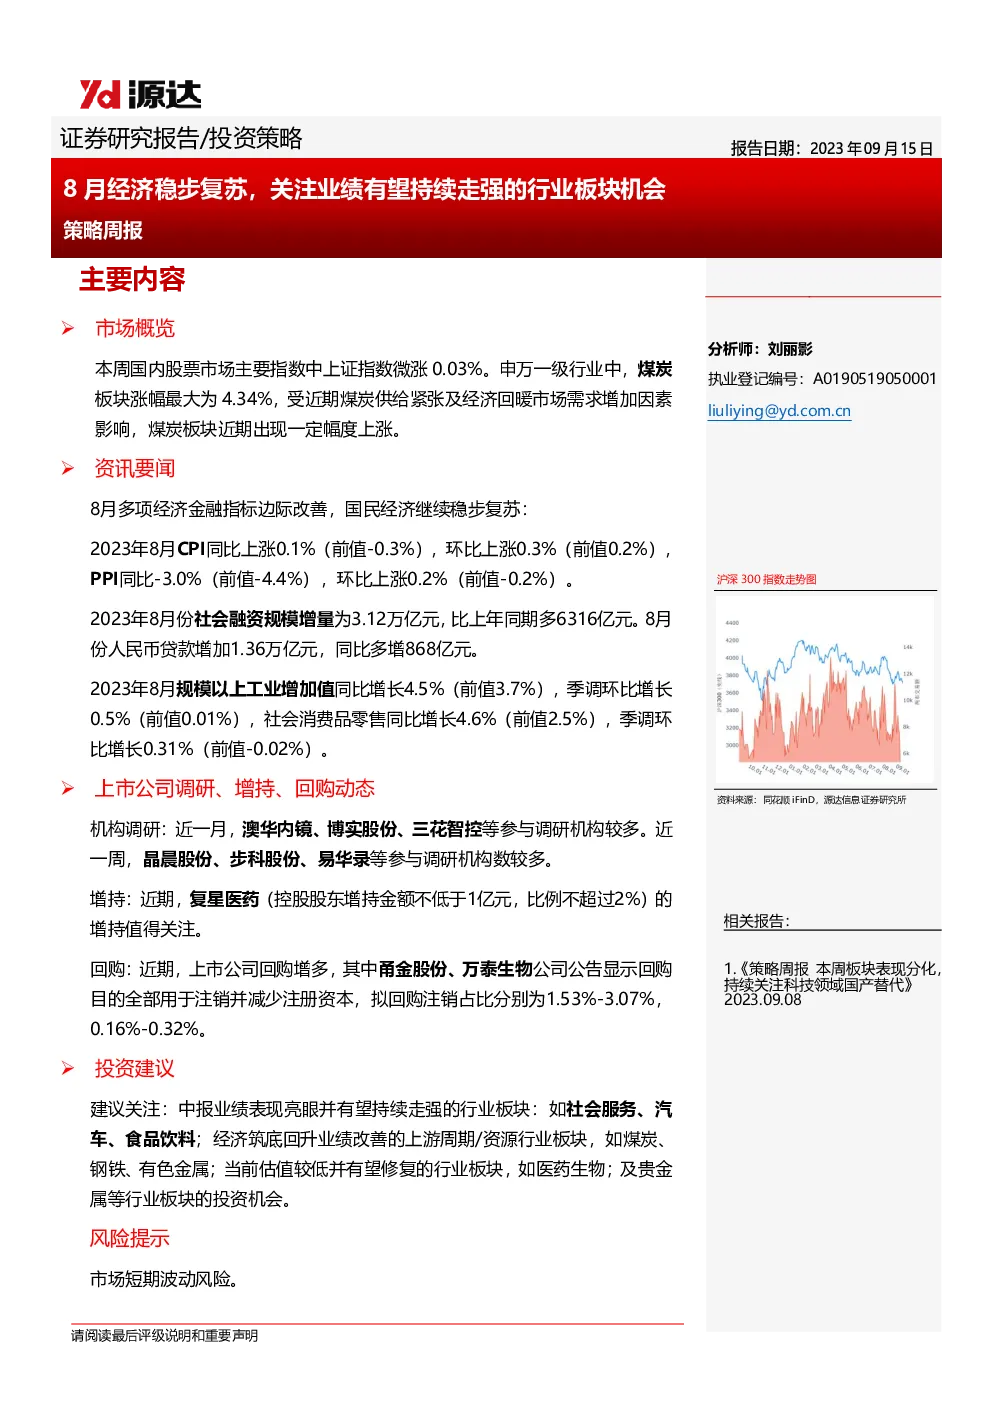Click the report date 2023年09月15日

[871, 148]
